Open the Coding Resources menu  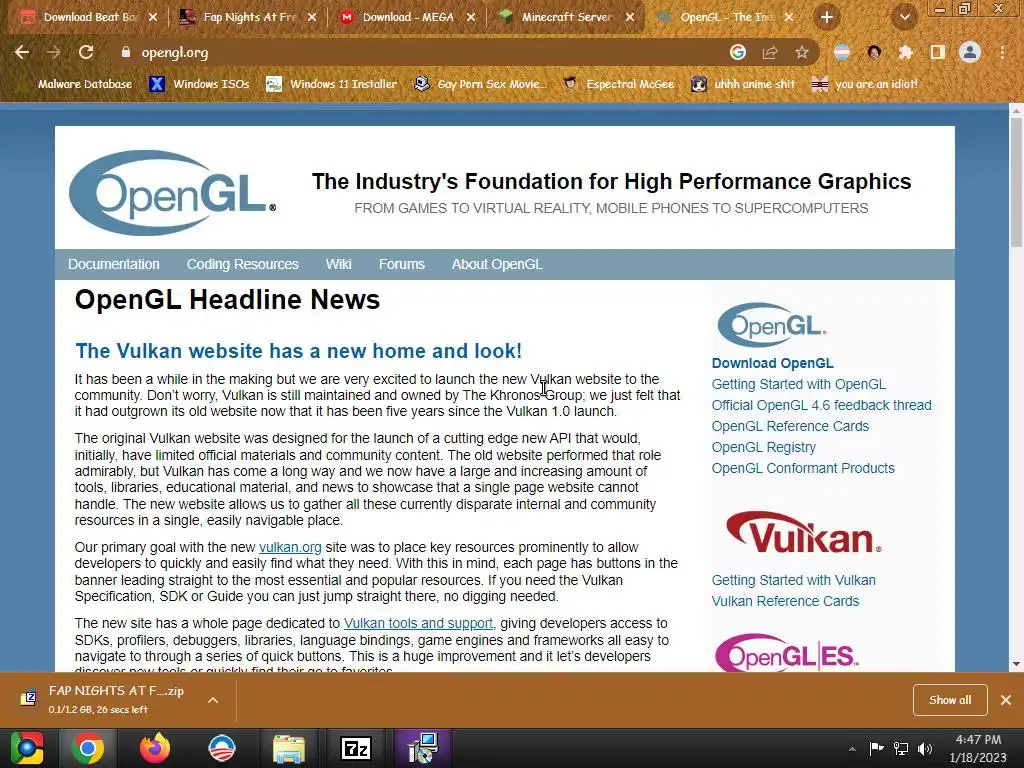click(242, 264)
